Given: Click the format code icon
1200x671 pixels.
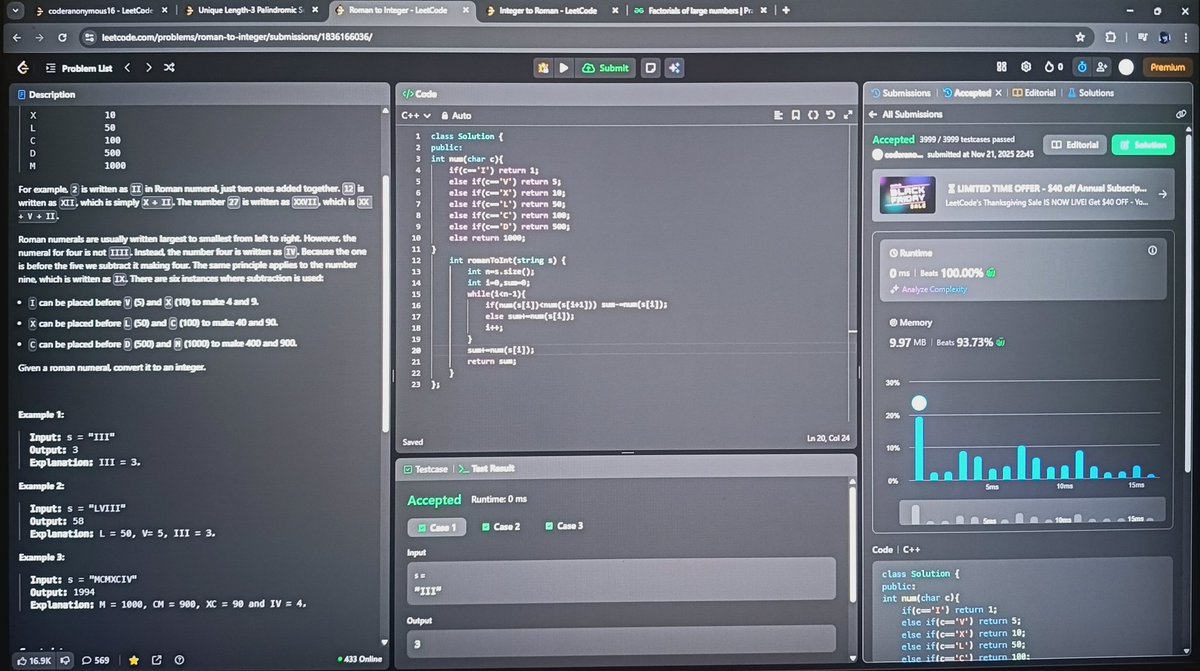Looking at the screenshot, I should point(778,115).
